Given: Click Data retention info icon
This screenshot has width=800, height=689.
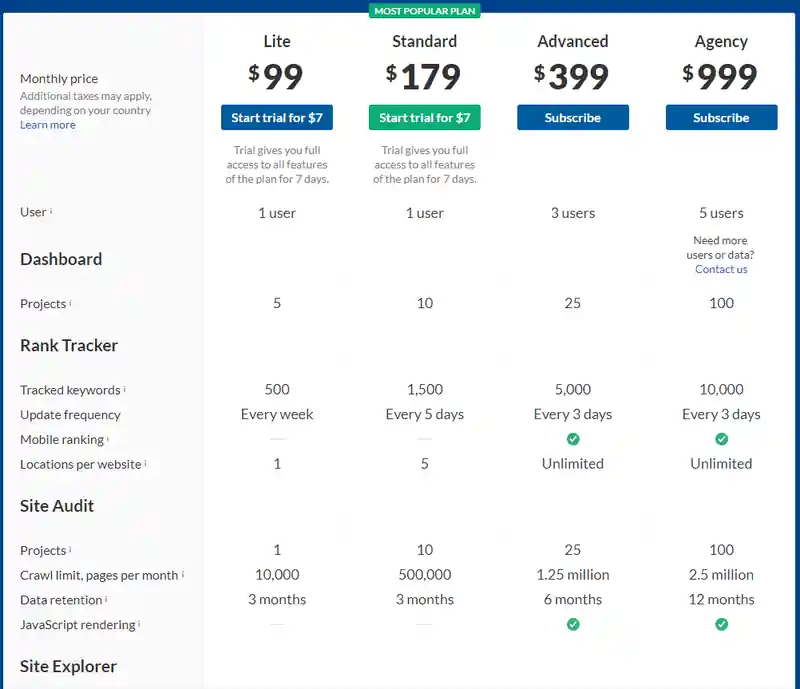Looking at the screenshot, I should 106,599.
